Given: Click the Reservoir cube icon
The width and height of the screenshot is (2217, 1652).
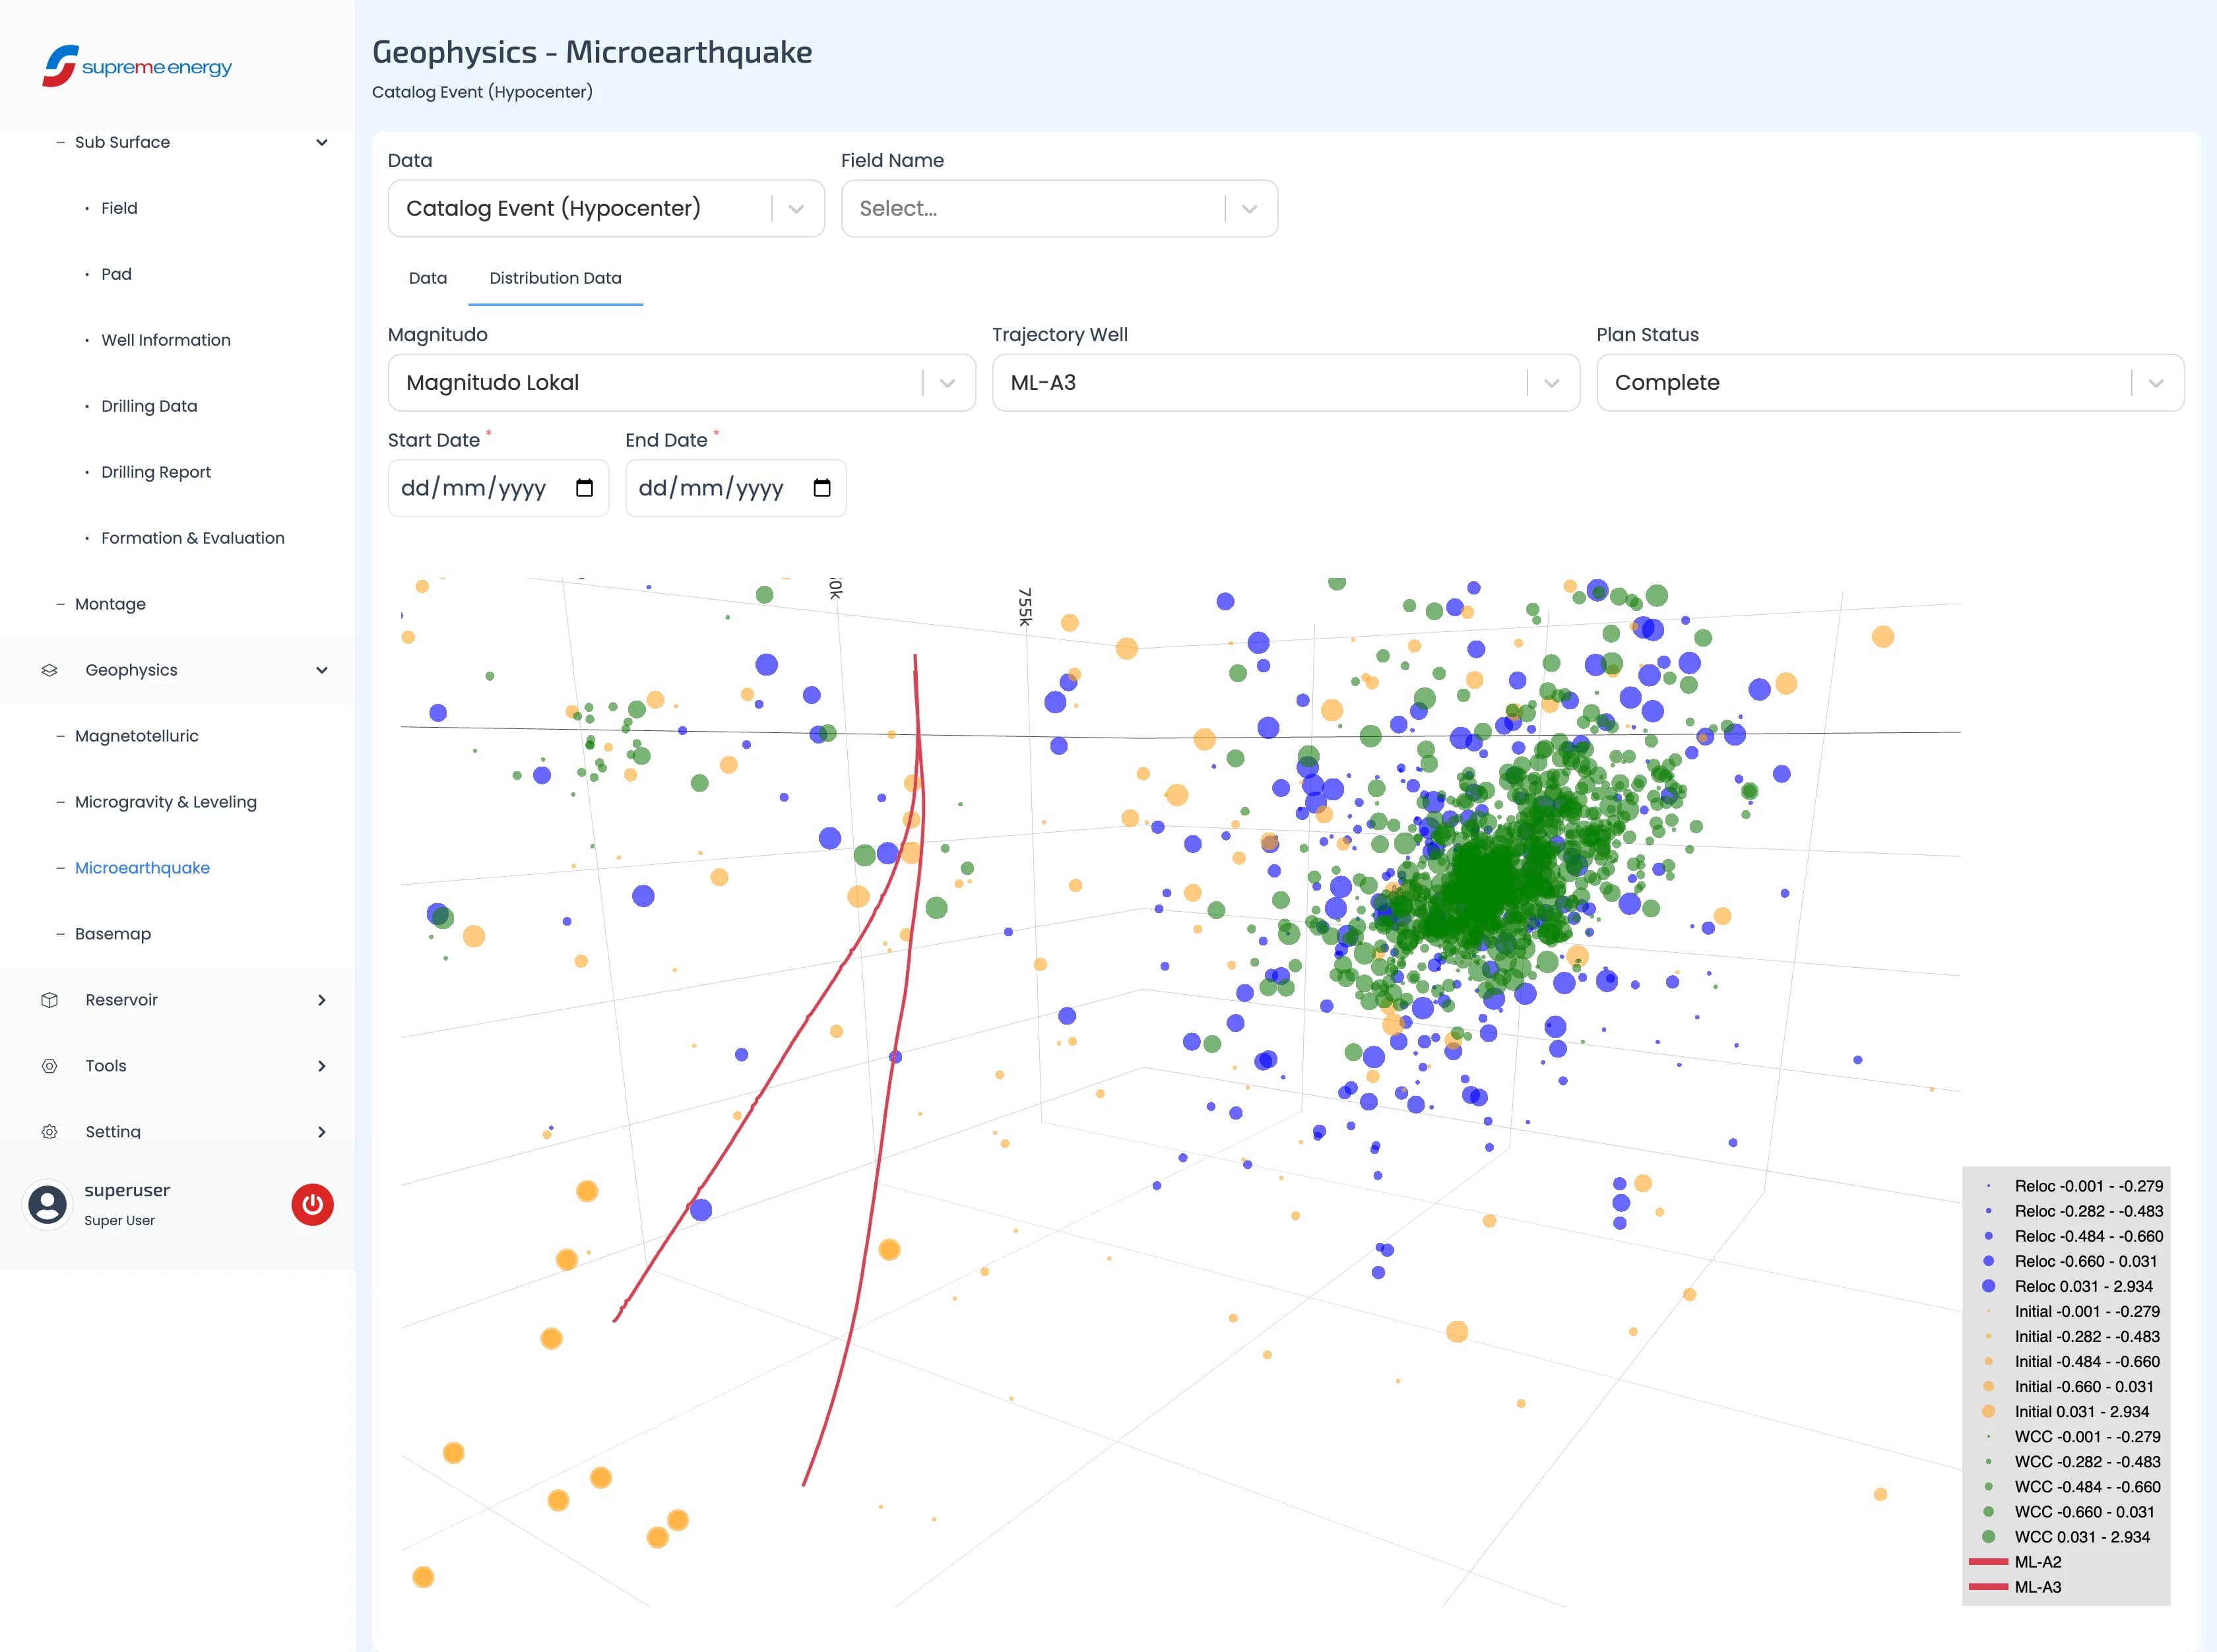Looking at the screenshot, I should 49,1000.
